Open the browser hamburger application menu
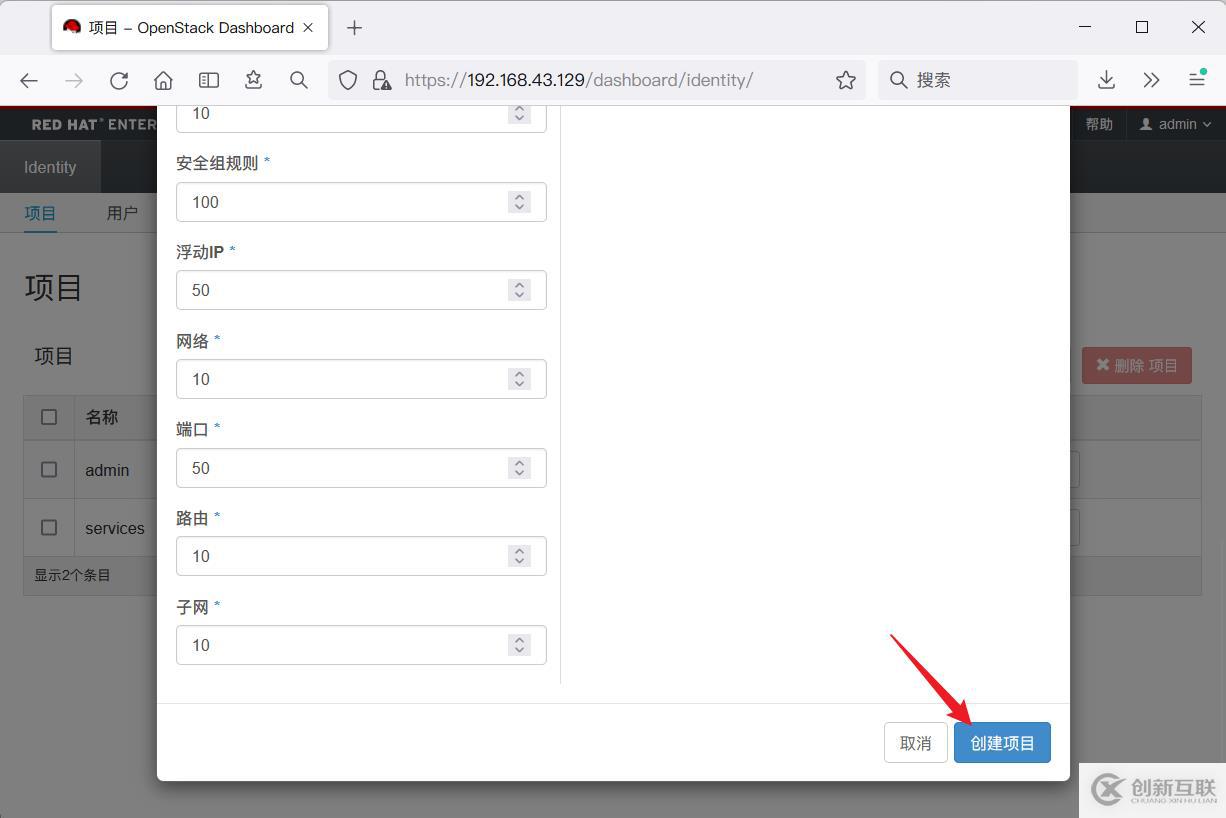 tap(1196, 80)
